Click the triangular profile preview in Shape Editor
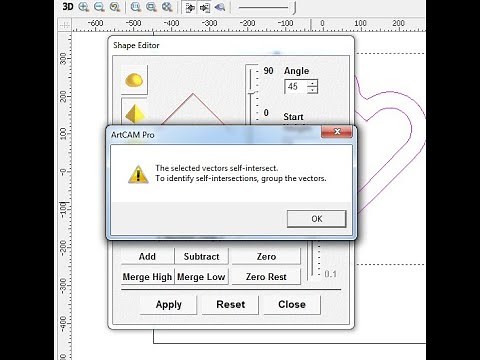 tap(193, 108)
